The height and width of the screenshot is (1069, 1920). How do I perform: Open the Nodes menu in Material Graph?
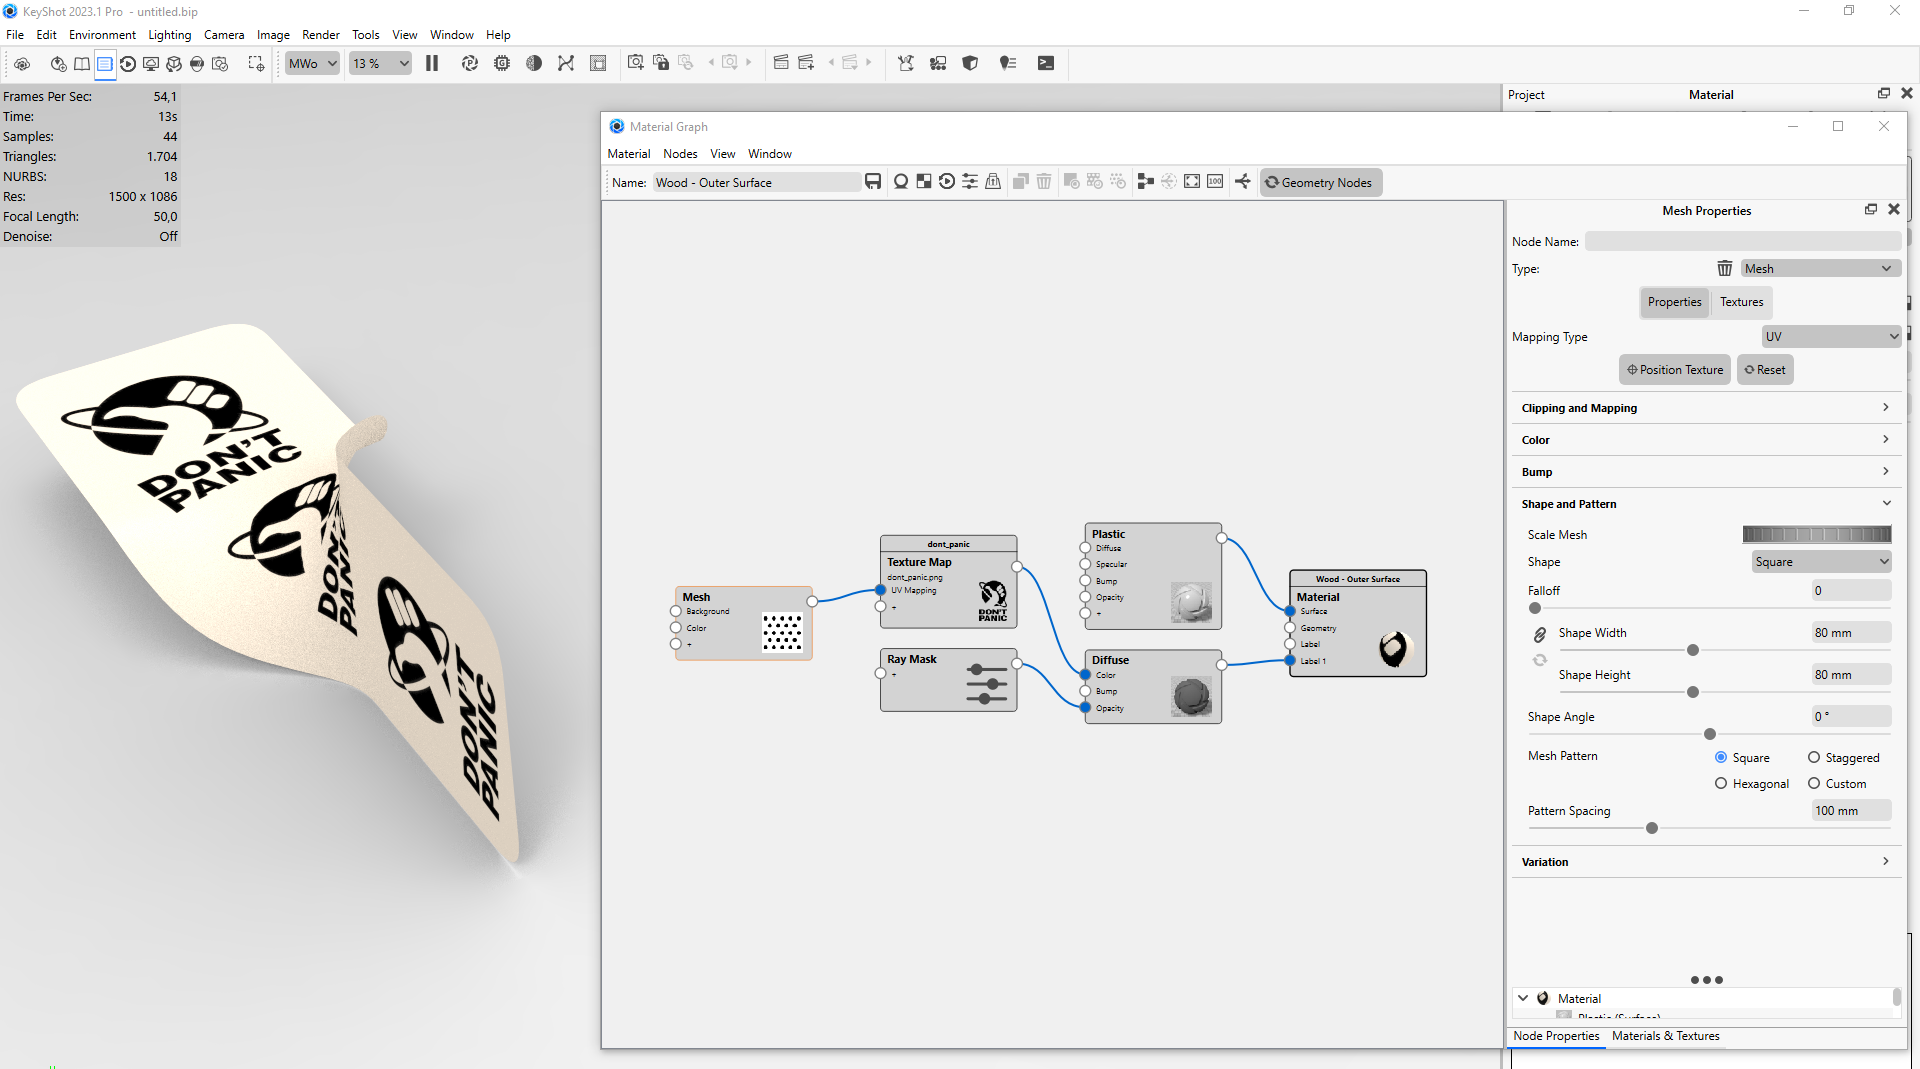point(680,153)
